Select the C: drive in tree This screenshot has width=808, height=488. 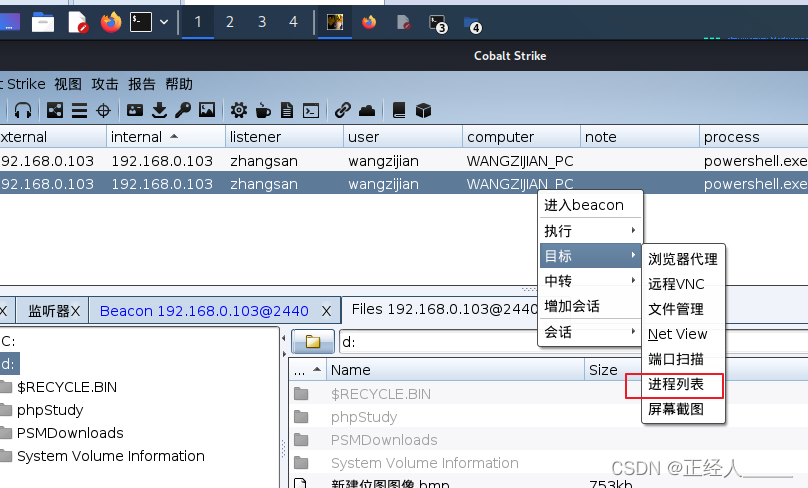pos(8,341)
